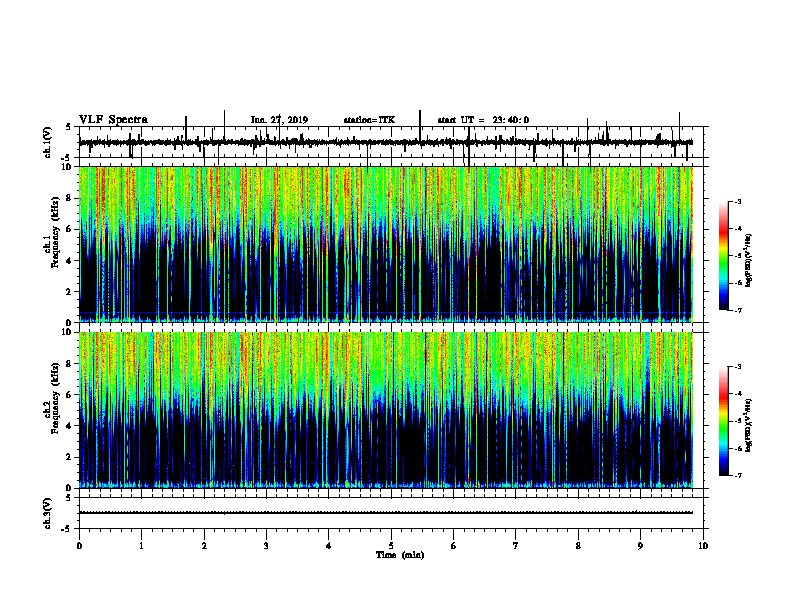Select the date text "Jan. 27, 2019"
792x612 pixels.
pos(279,120)
